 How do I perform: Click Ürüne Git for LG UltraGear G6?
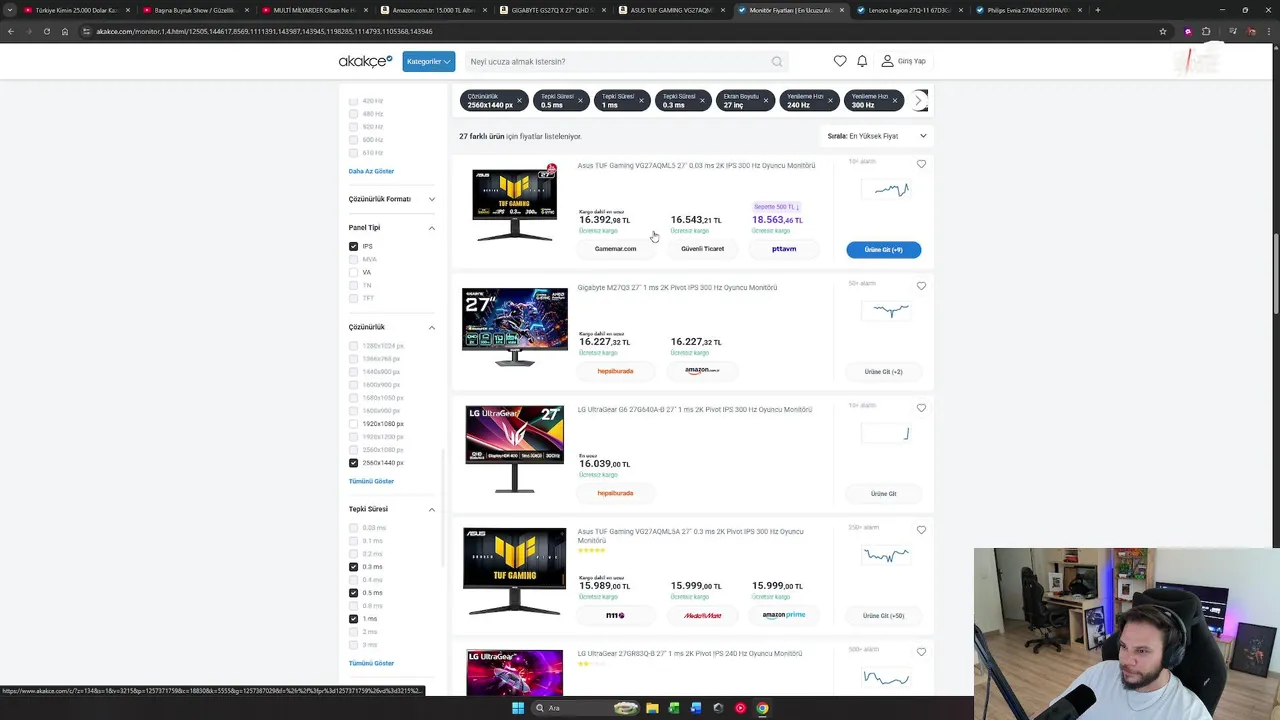(883, 494)
